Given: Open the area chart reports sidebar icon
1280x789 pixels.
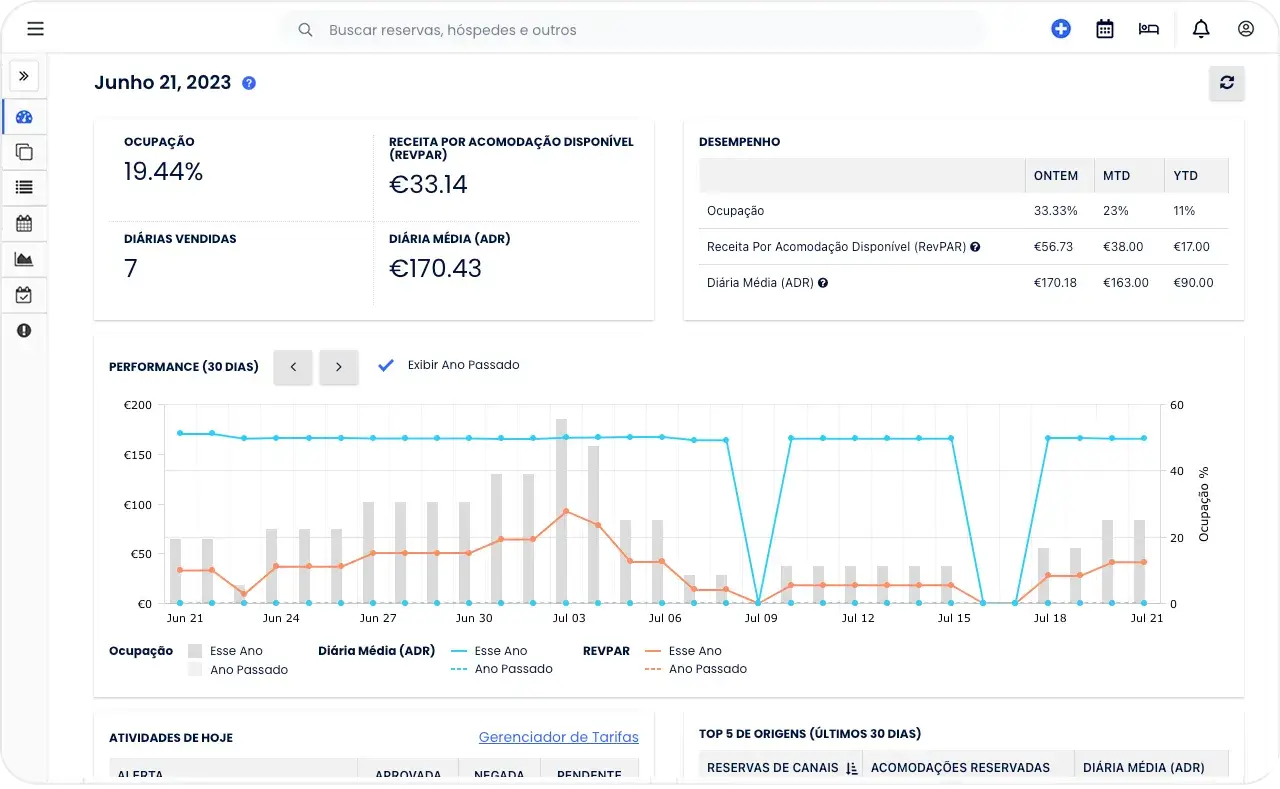Looking at the screenshot, I should coord(24,259).
